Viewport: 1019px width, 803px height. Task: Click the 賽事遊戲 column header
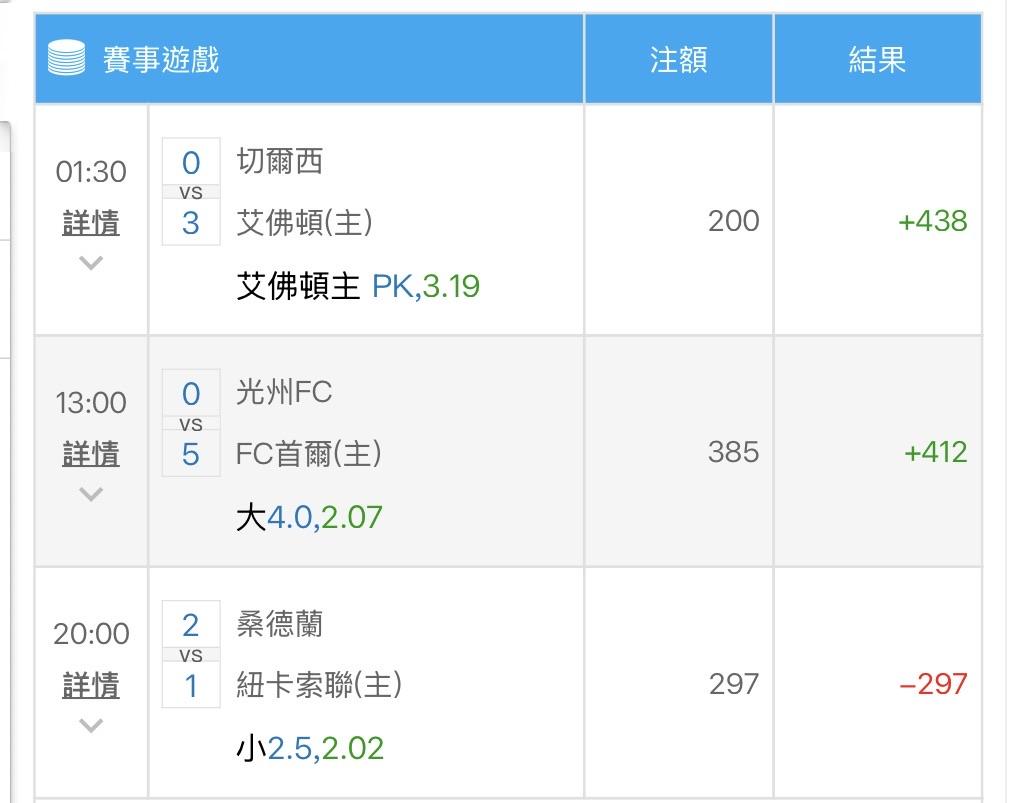[x=161, y=60]
